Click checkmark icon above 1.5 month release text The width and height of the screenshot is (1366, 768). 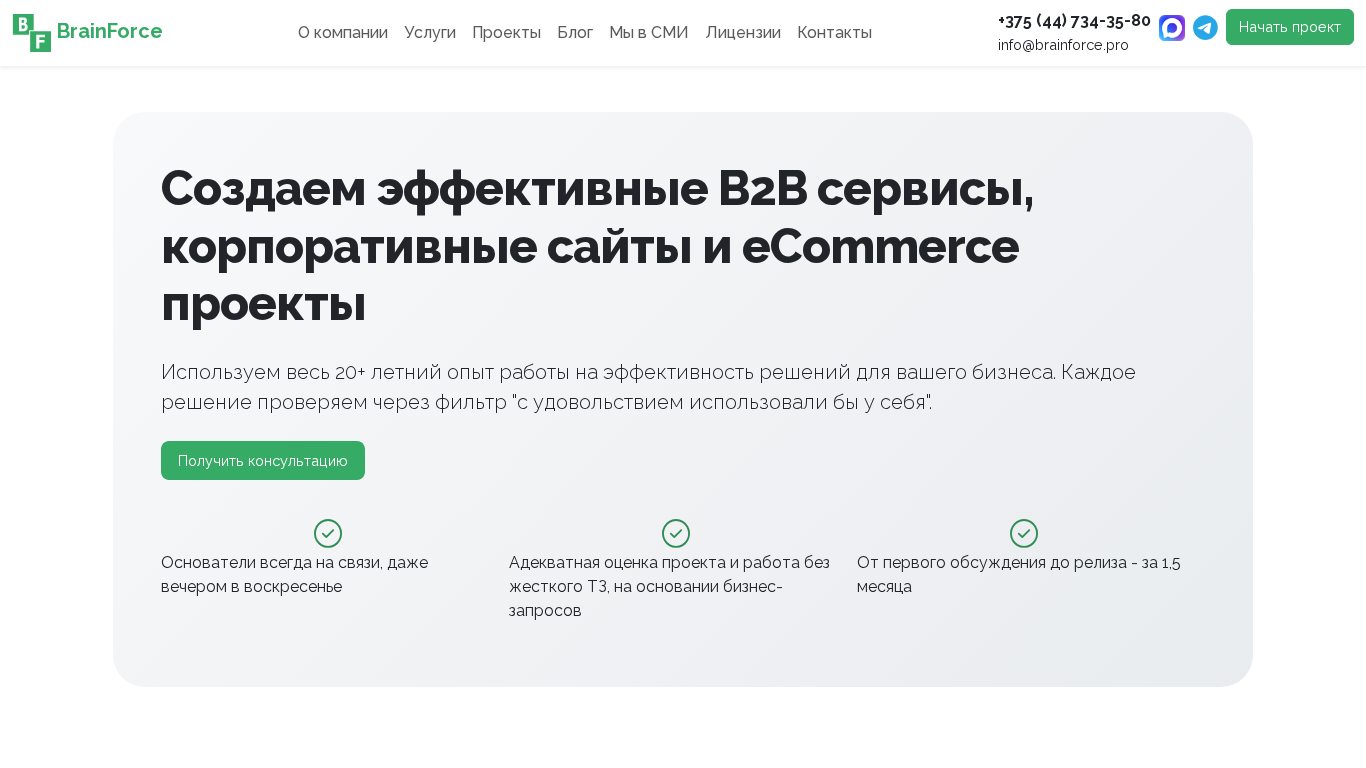click(x=1024, y=533)
